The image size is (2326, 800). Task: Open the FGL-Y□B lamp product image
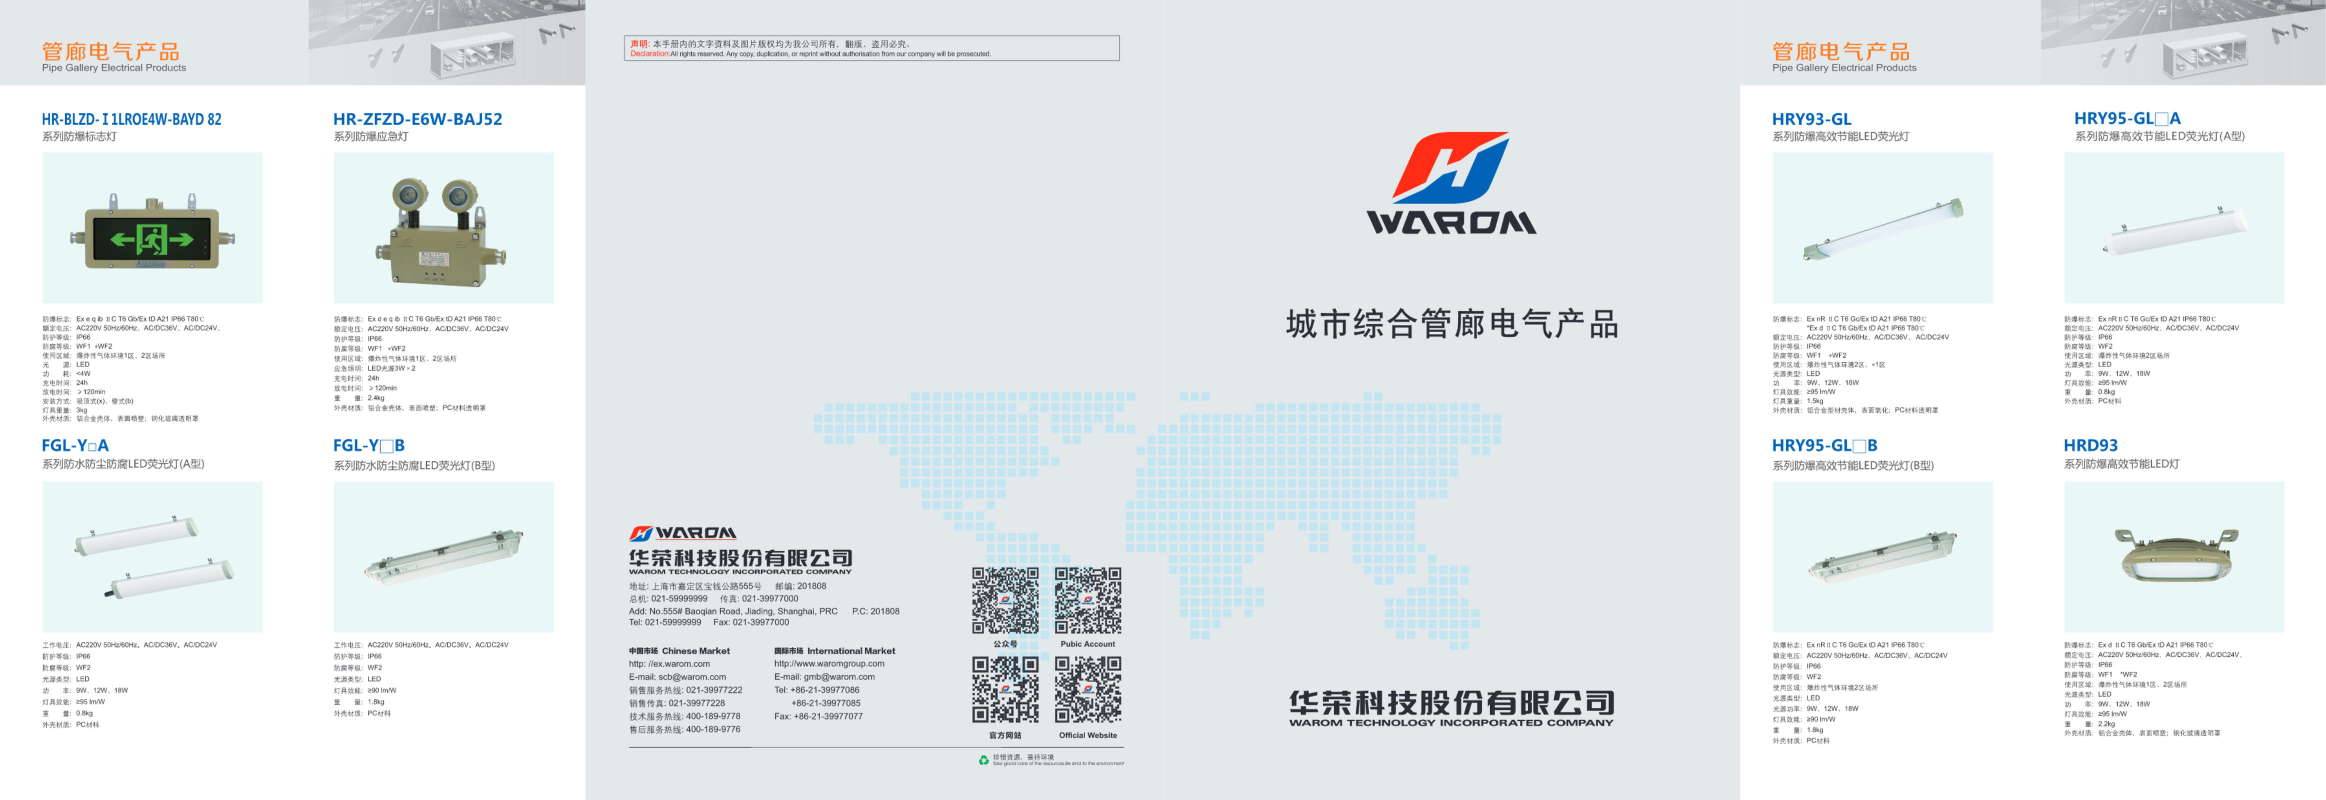click(x=443, y=557)
